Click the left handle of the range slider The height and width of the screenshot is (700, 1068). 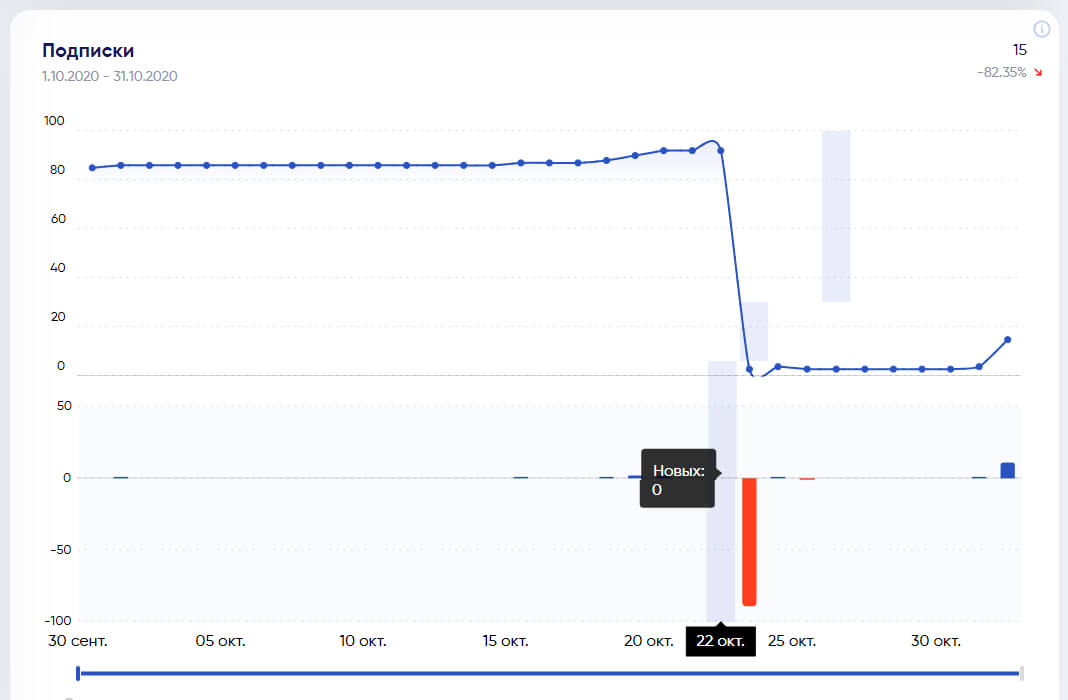(x=78, y=673)
